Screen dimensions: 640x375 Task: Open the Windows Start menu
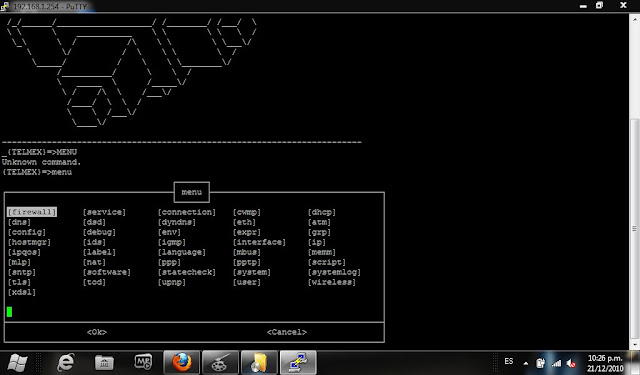(x=17, y=362)
